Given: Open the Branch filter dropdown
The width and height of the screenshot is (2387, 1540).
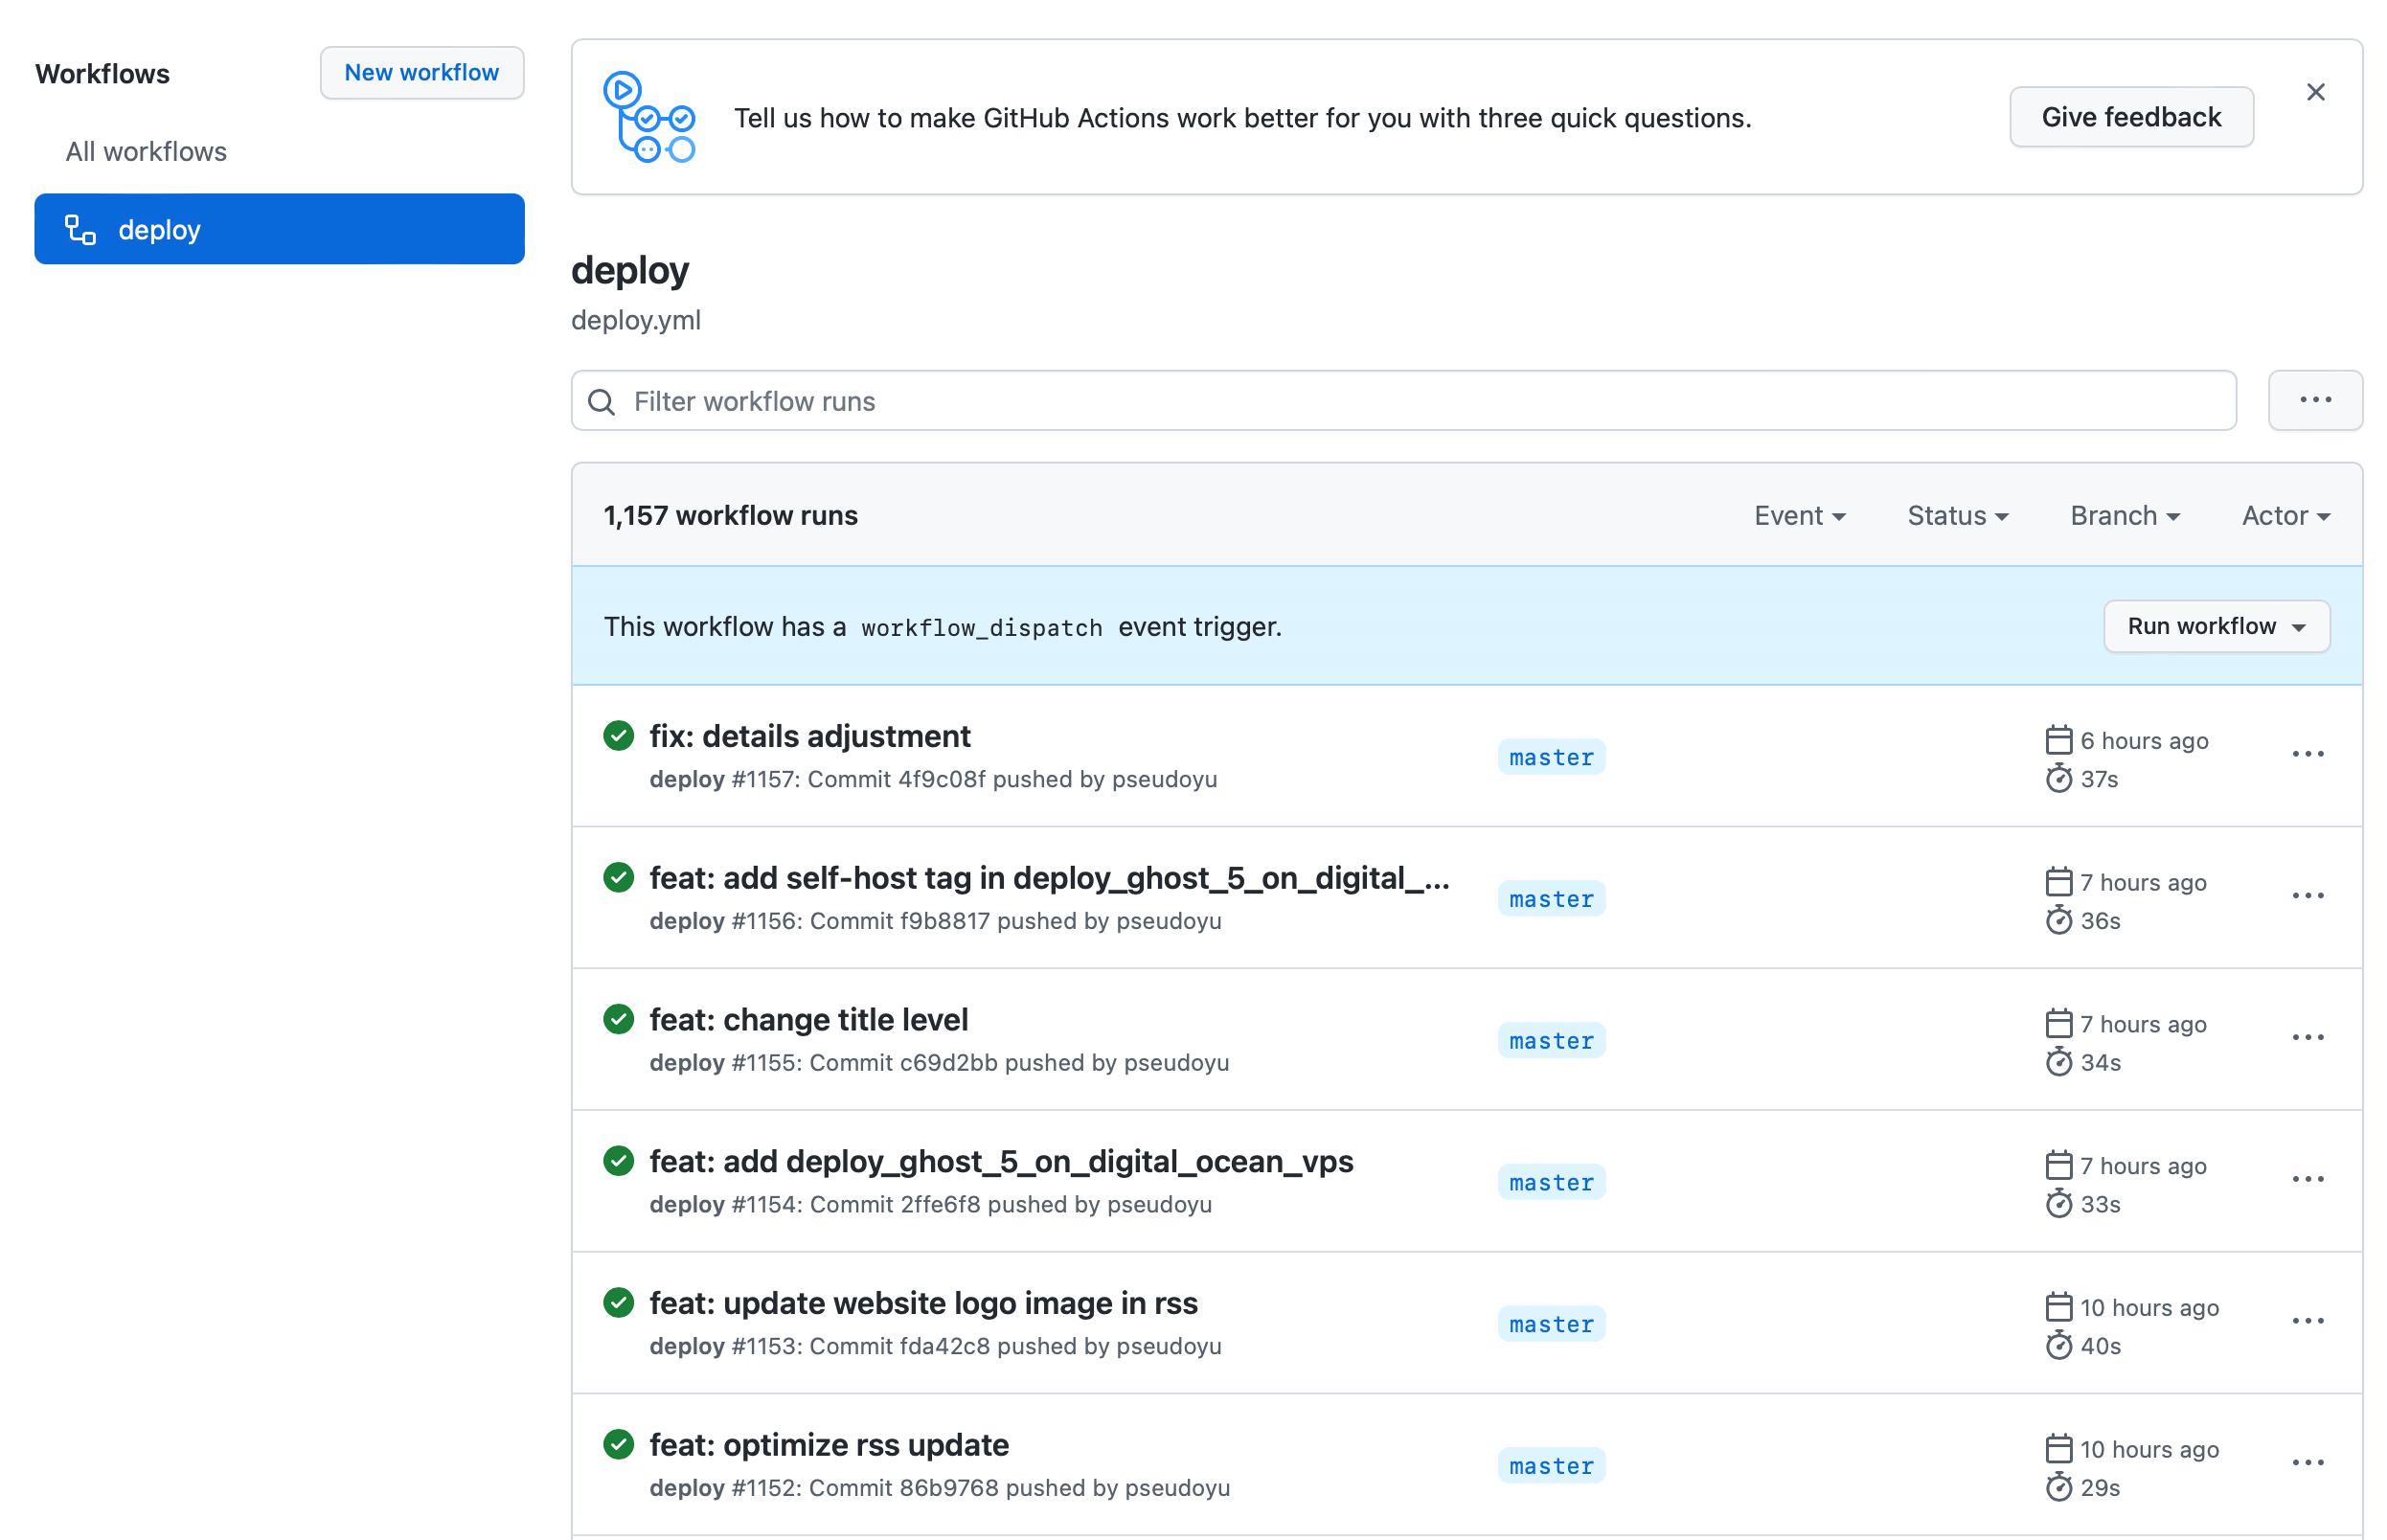Looking at the screenshot, I should [2123, 515].
